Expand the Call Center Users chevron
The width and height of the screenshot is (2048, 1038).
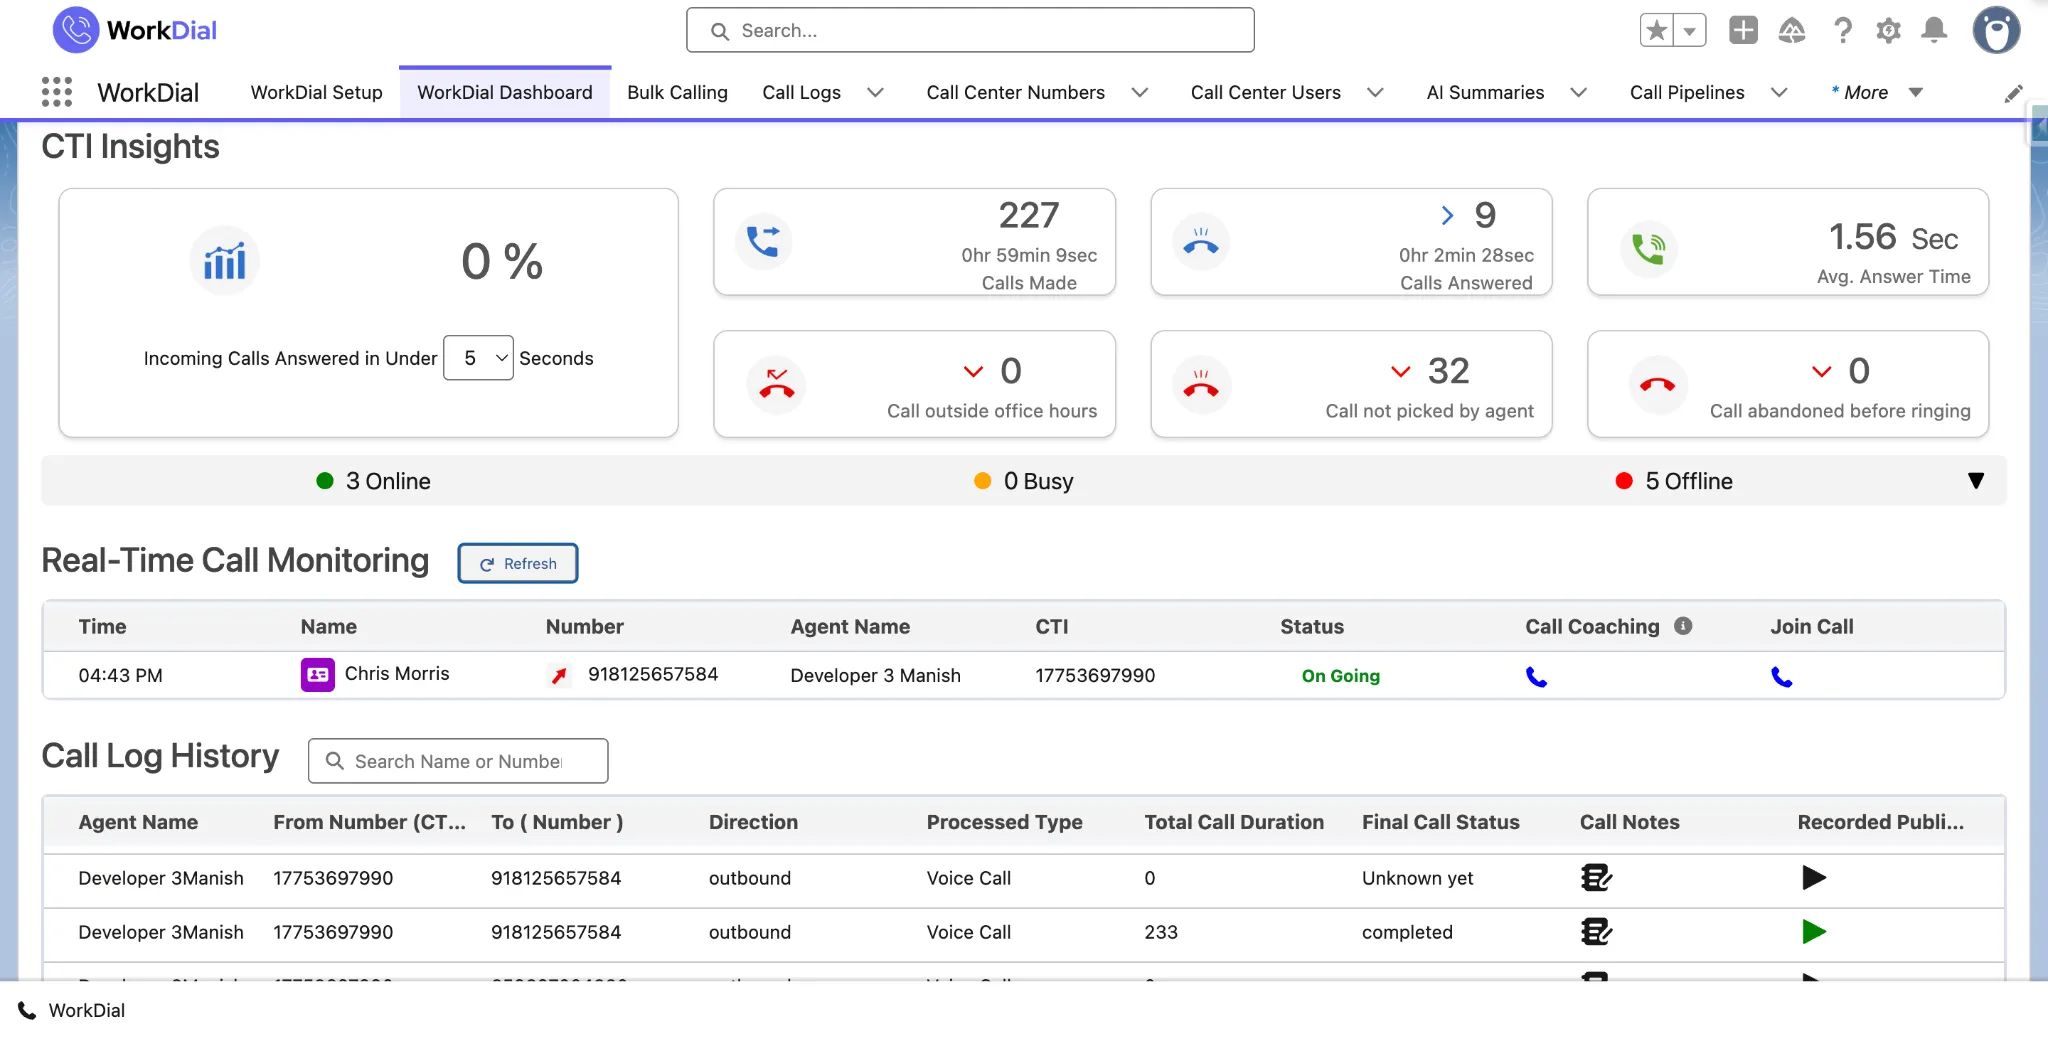[1375, 92]
